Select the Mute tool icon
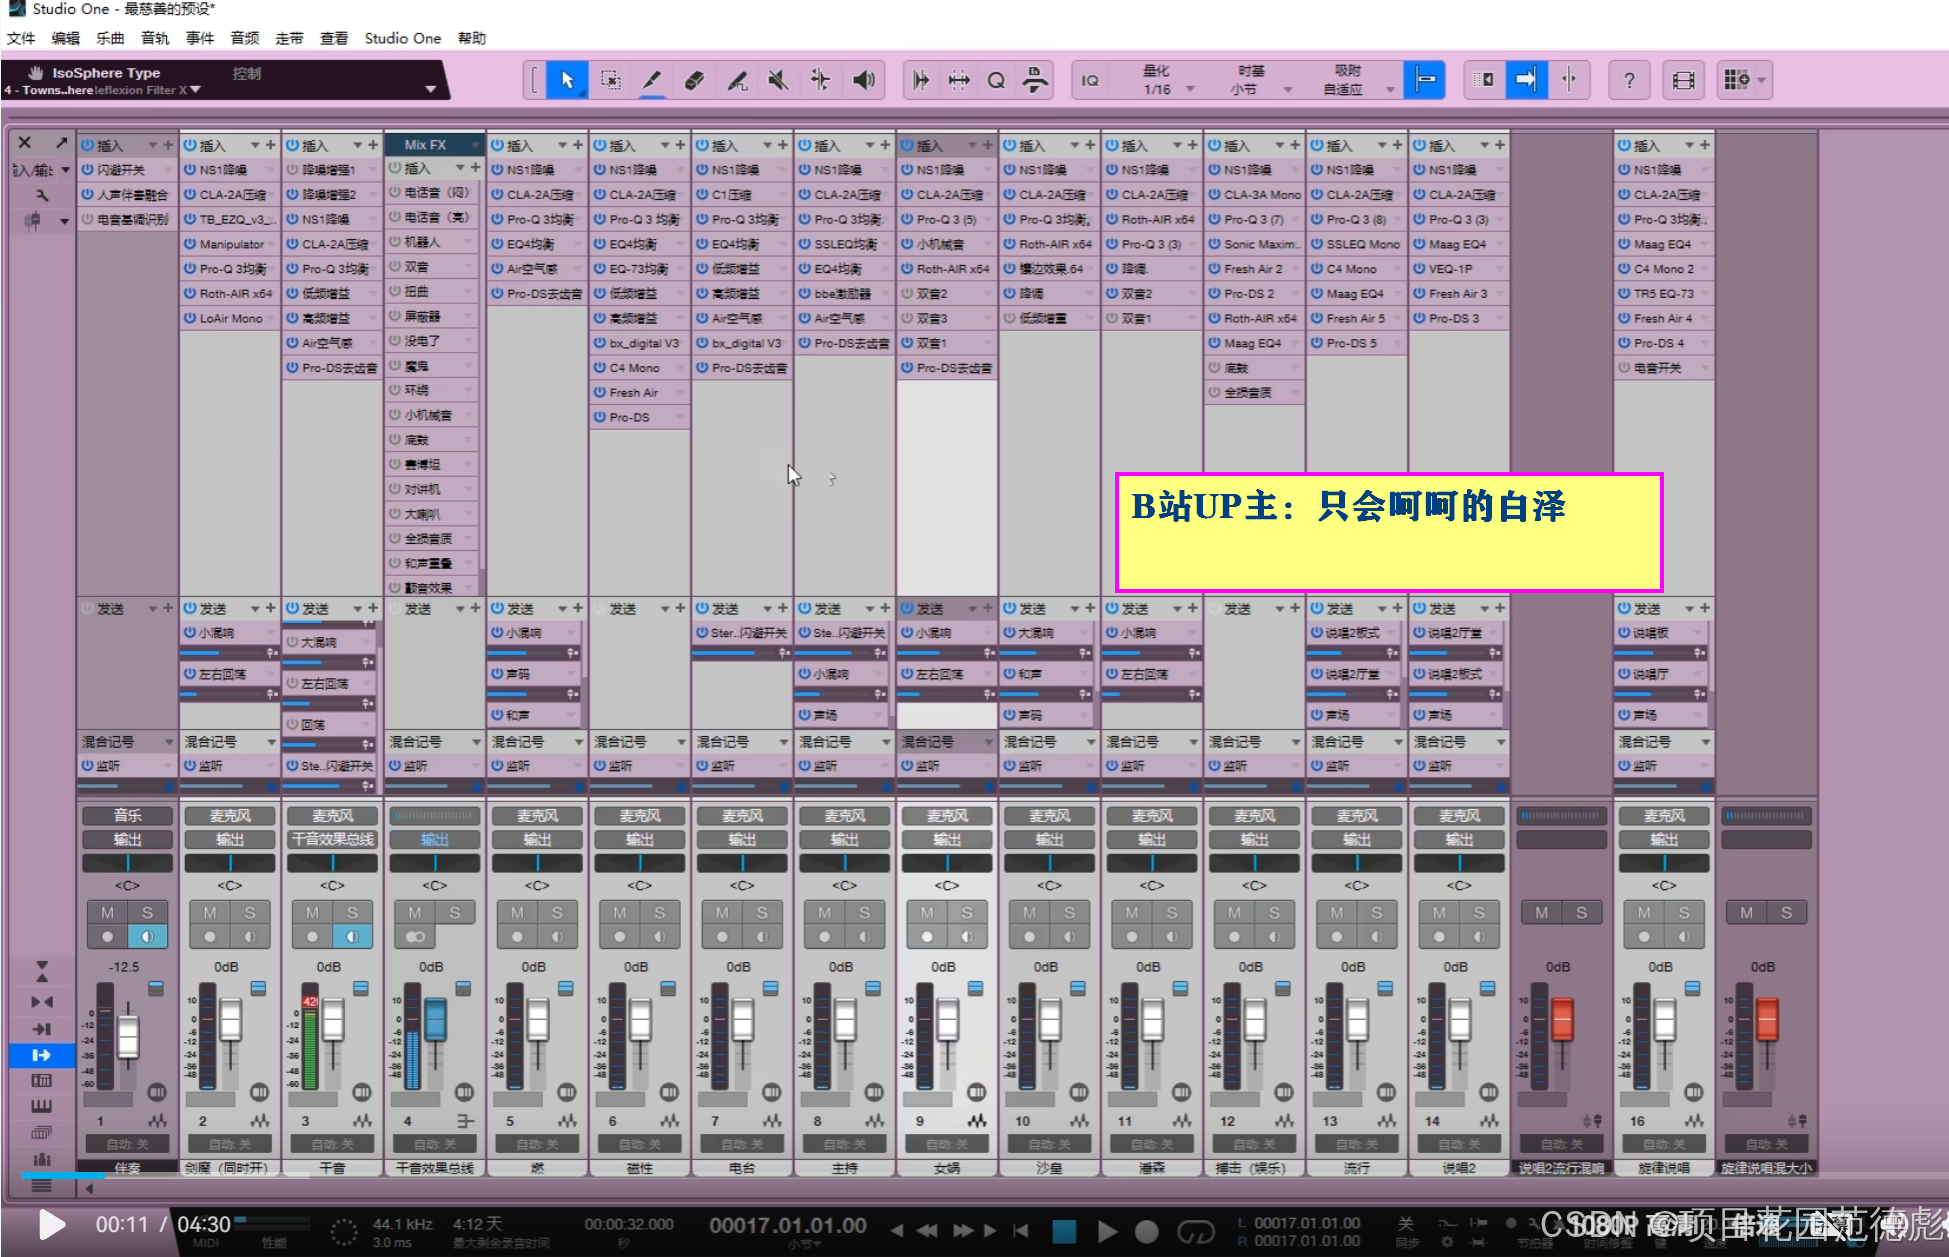This screenshot has width=1949, height=1257. [x=778, y=80]
